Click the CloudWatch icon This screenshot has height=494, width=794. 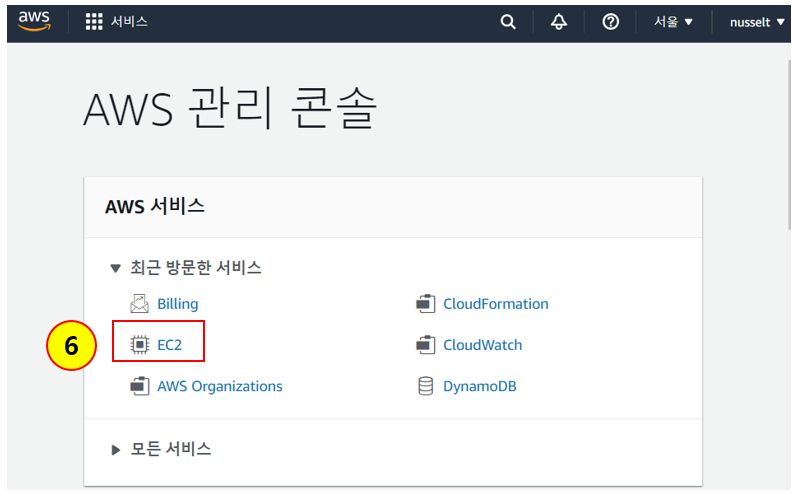(x=425, y=345)
